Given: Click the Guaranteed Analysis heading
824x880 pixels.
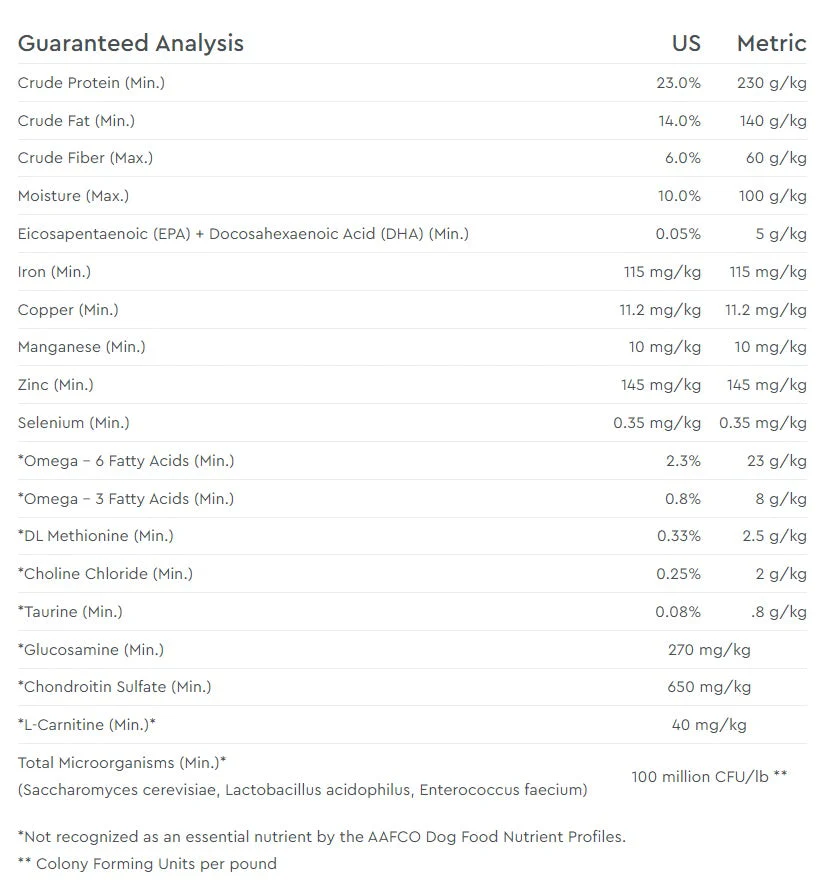Looking at the screenshot, I should (x=131, y=43).
